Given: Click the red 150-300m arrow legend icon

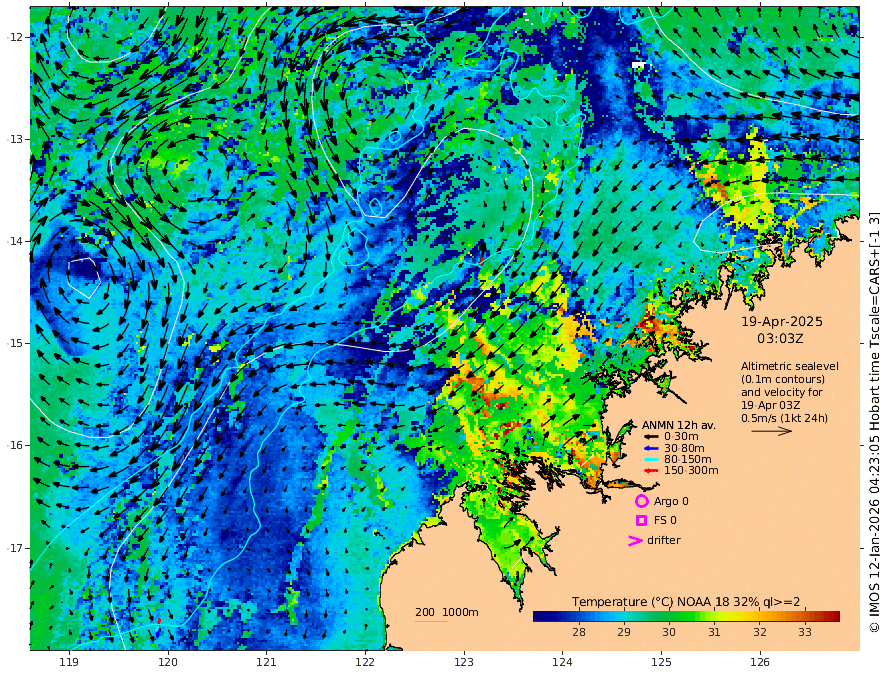Looking at the screenshot, I should pyautogui.click(x=650, y=471).
